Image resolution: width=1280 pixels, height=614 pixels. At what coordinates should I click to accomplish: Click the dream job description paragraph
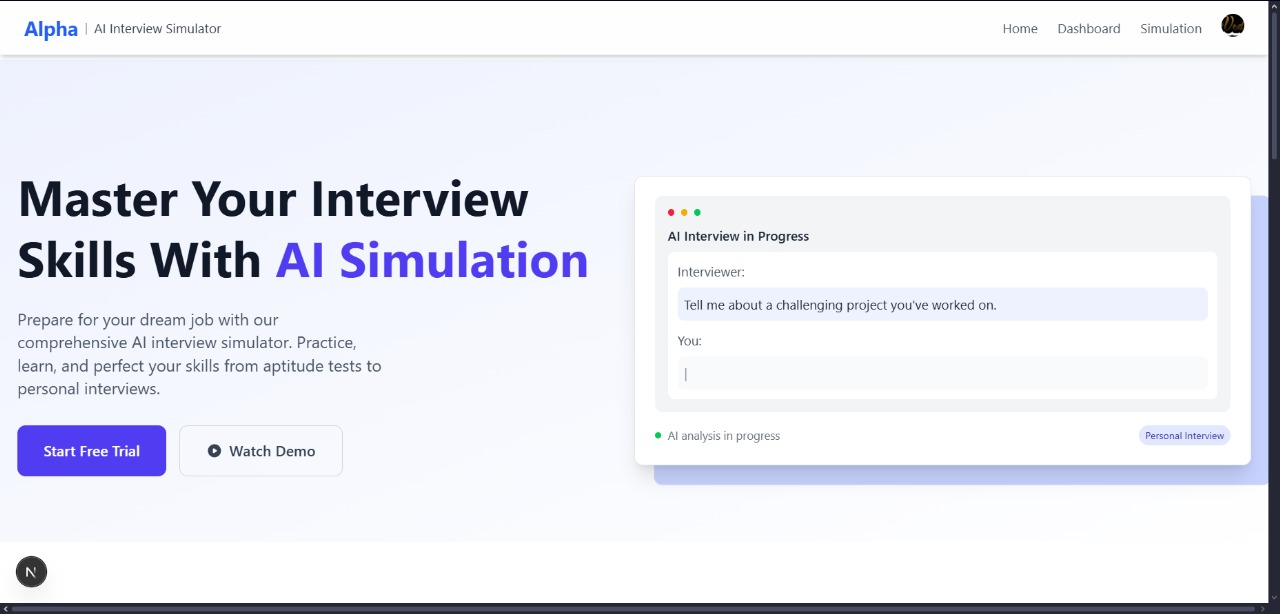click(199, 354)
